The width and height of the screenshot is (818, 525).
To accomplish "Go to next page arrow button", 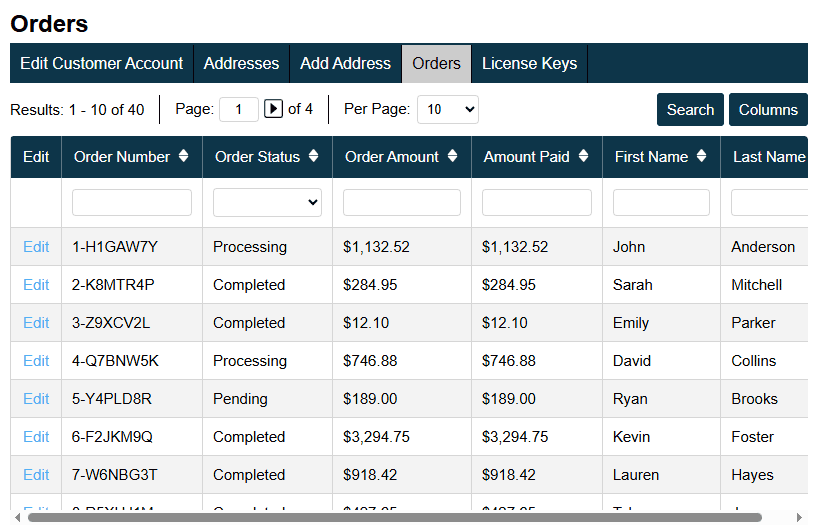I will [x=273, y=109].
